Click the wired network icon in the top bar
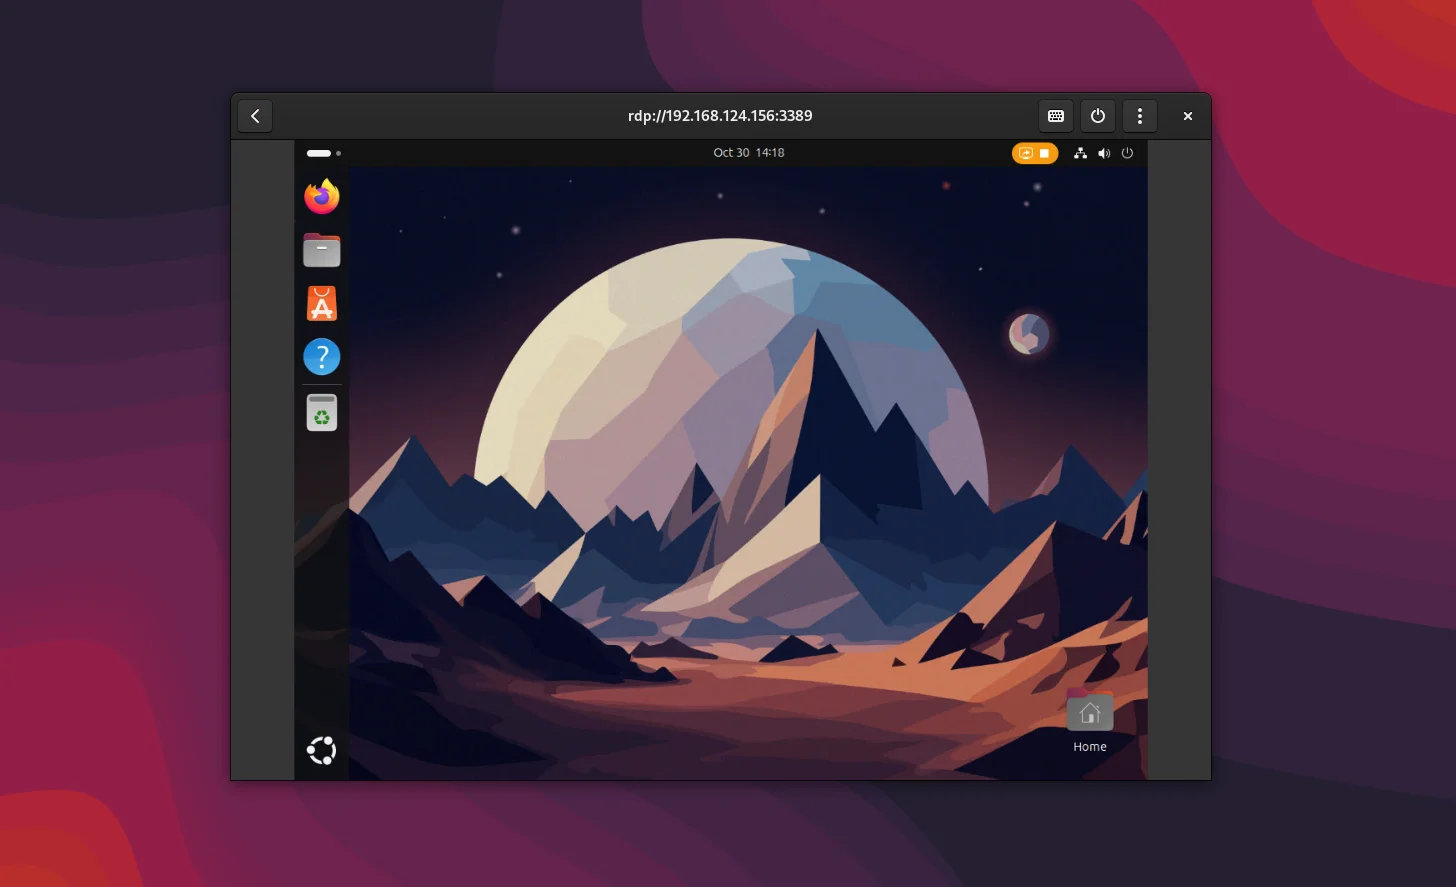 coord(1080,153)
